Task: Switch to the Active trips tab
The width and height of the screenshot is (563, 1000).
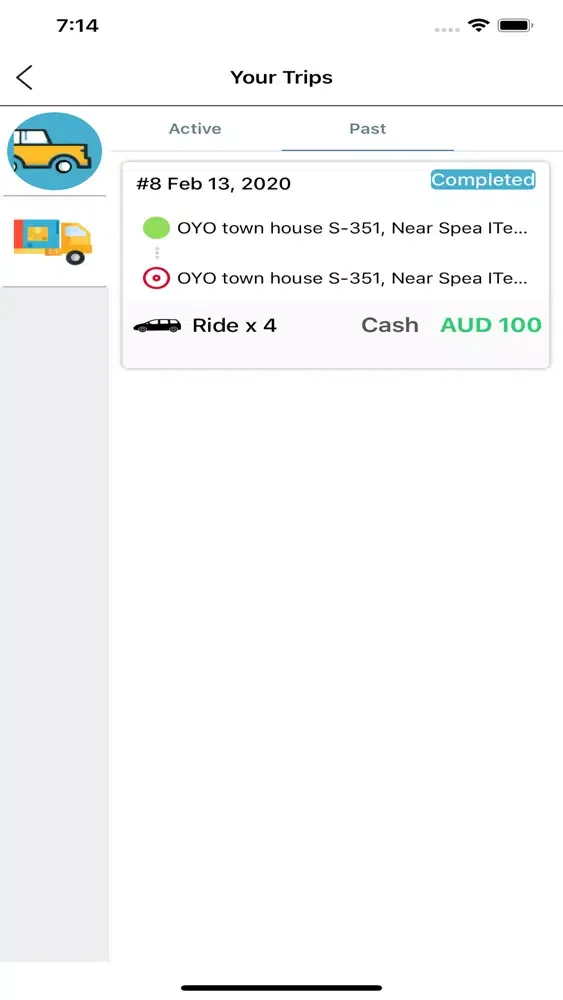Action: [x=195, y=129]
